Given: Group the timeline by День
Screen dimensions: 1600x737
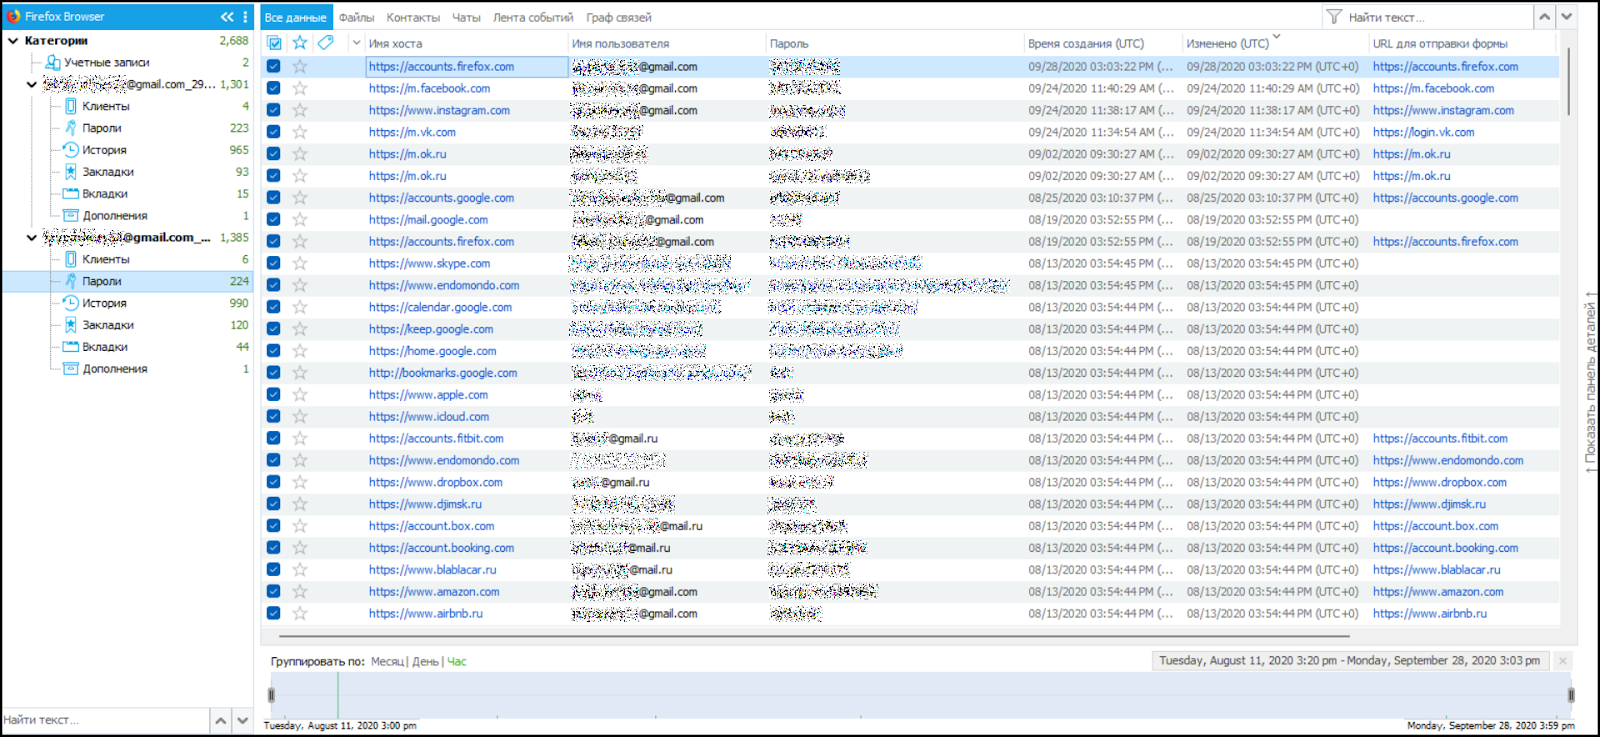Looking at the screenshot, I should (x=425, y=662).
